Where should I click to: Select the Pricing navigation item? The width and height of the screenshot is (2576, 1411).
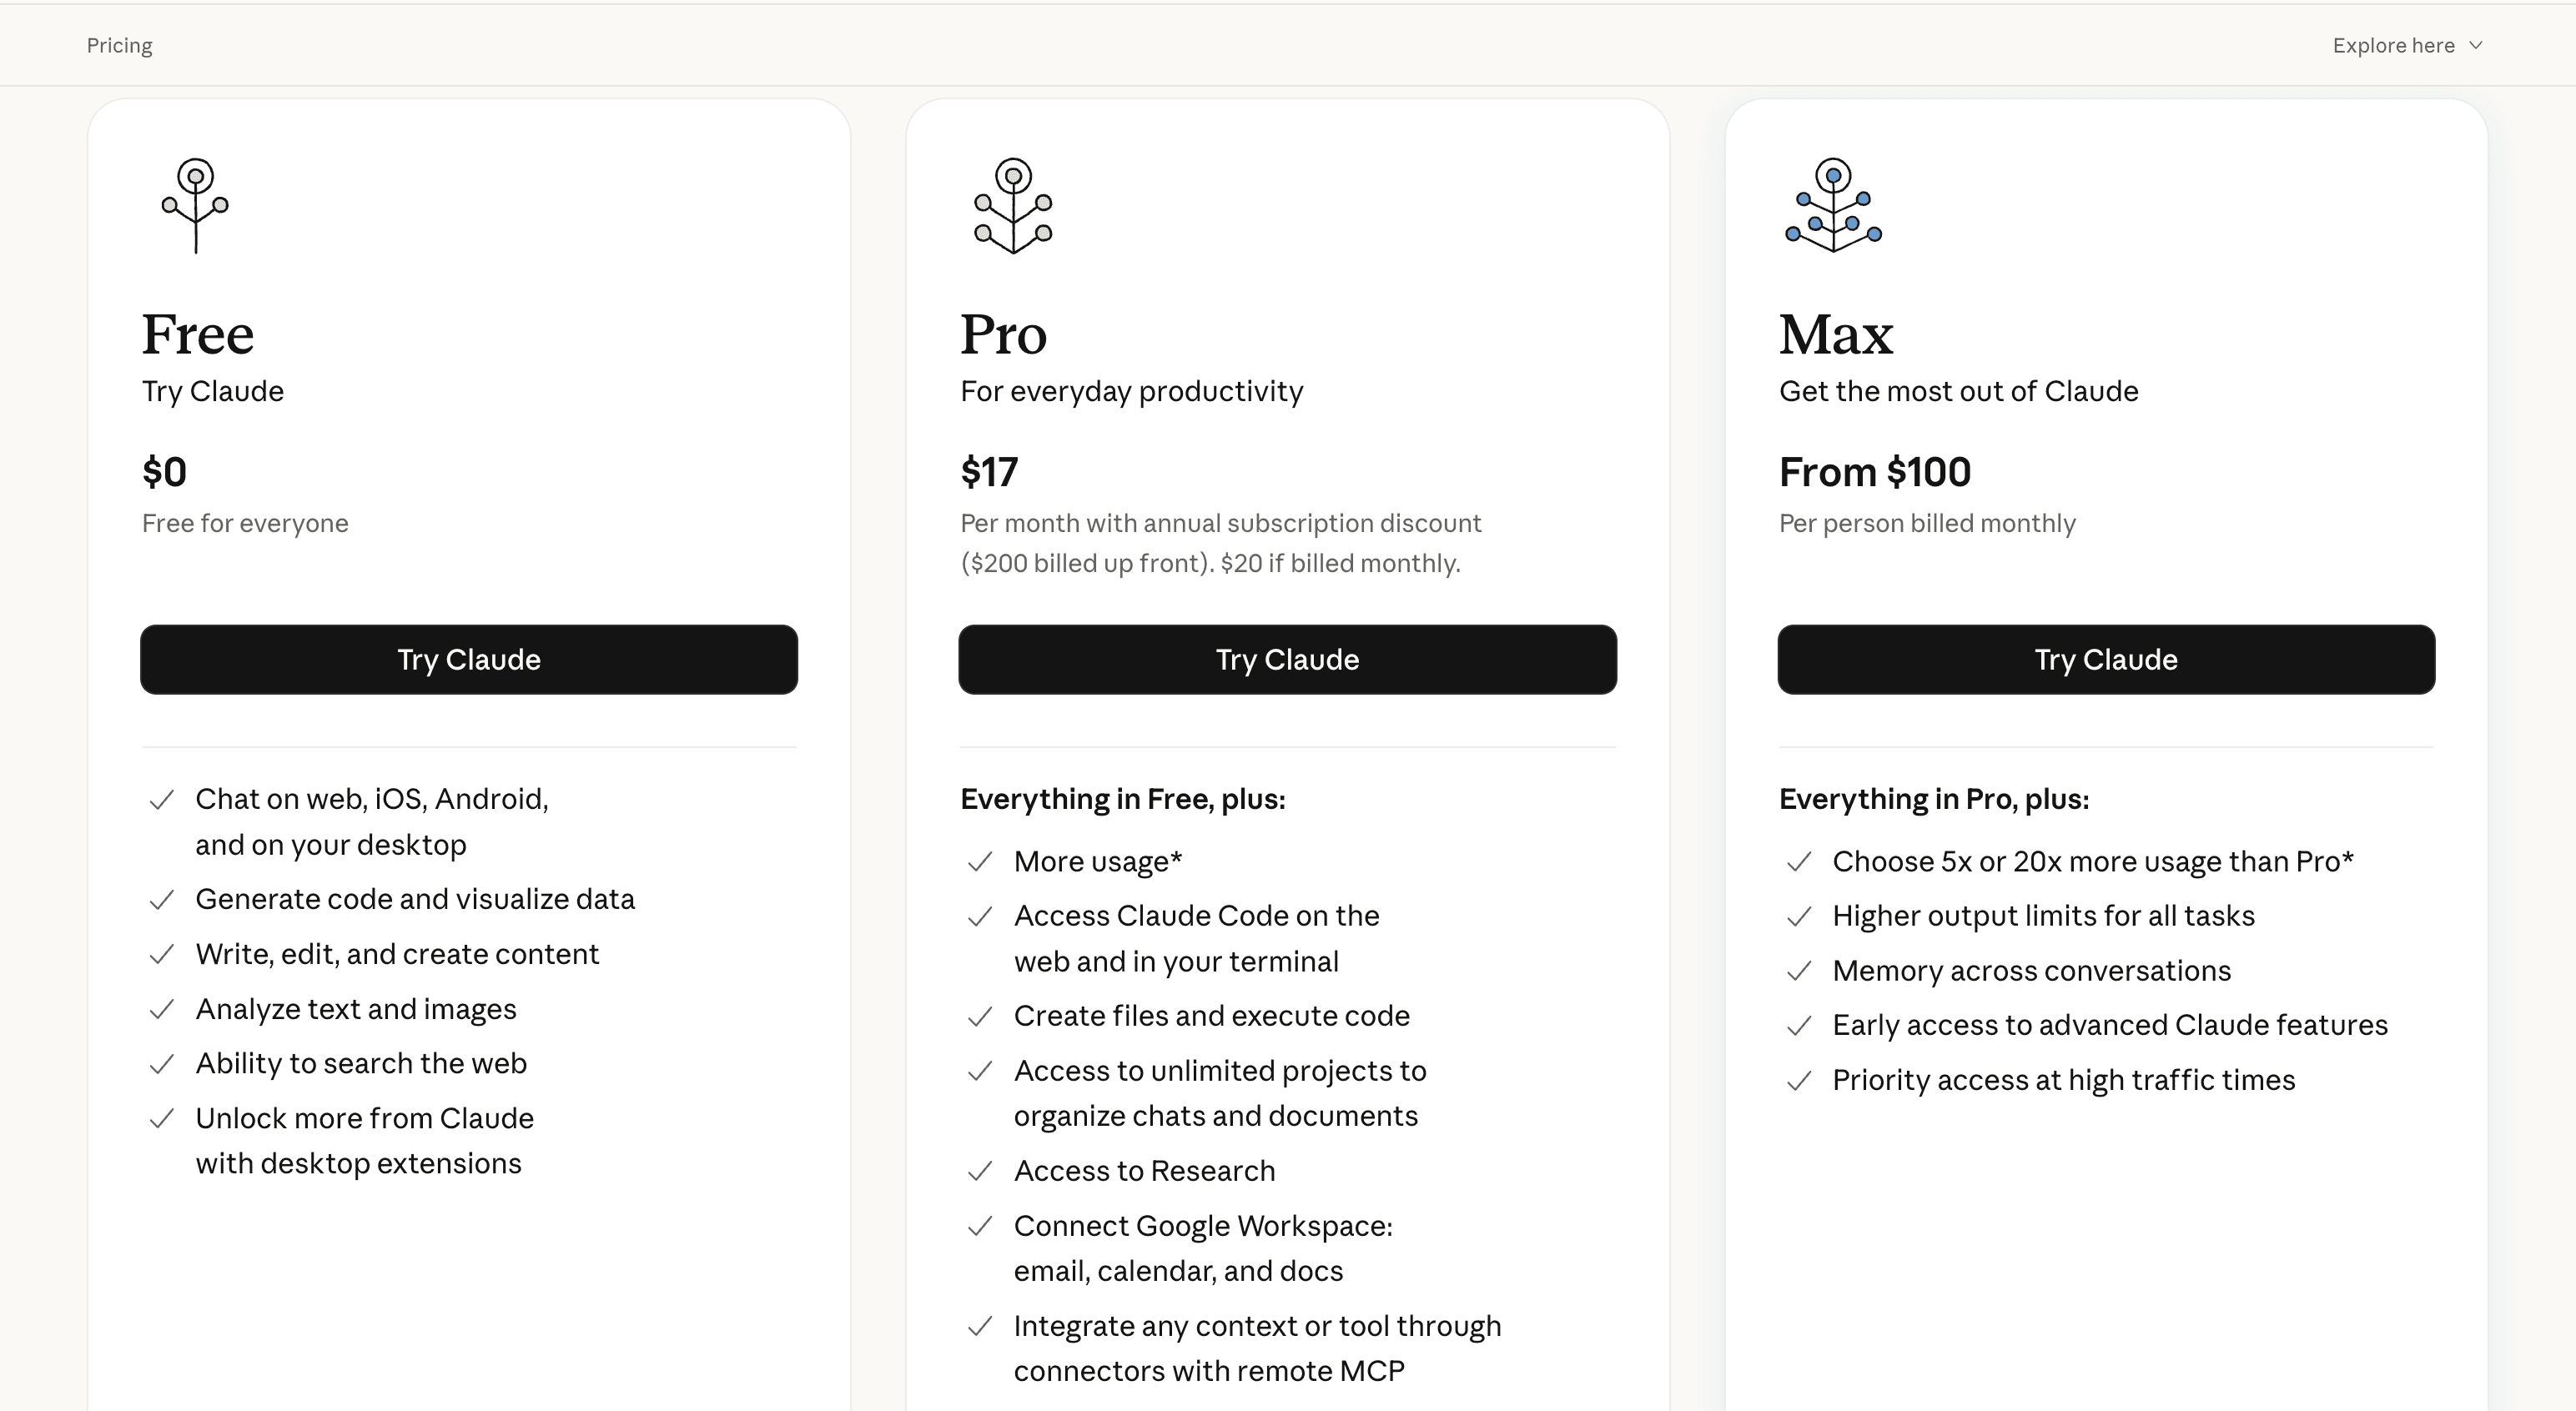pyautogui.click(x=119, y=45)
